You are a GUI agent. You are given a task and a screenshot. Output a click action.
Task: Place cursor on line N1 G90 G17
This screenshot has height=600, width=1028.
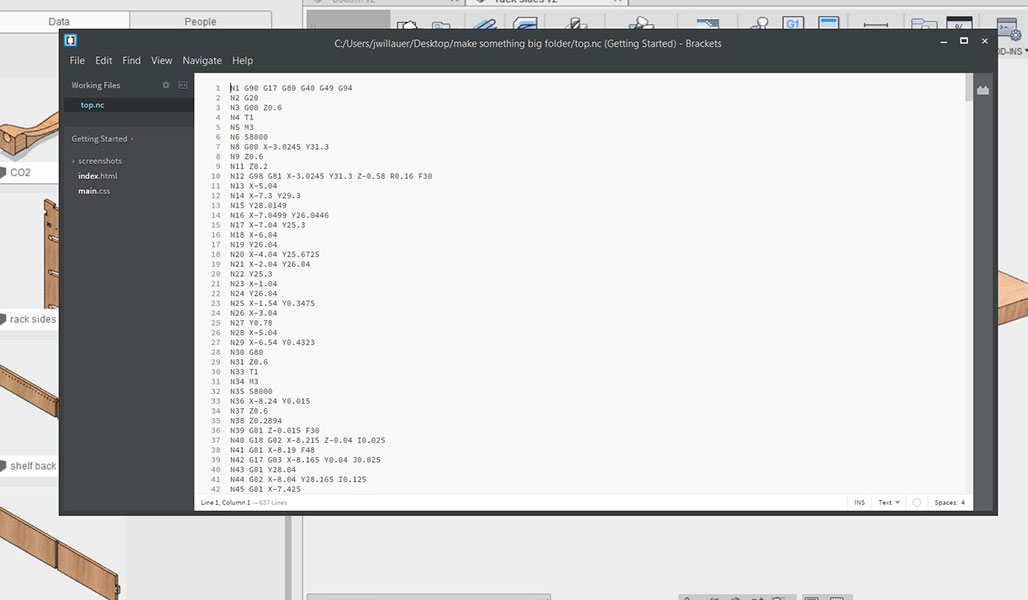(x=291, y=88)
